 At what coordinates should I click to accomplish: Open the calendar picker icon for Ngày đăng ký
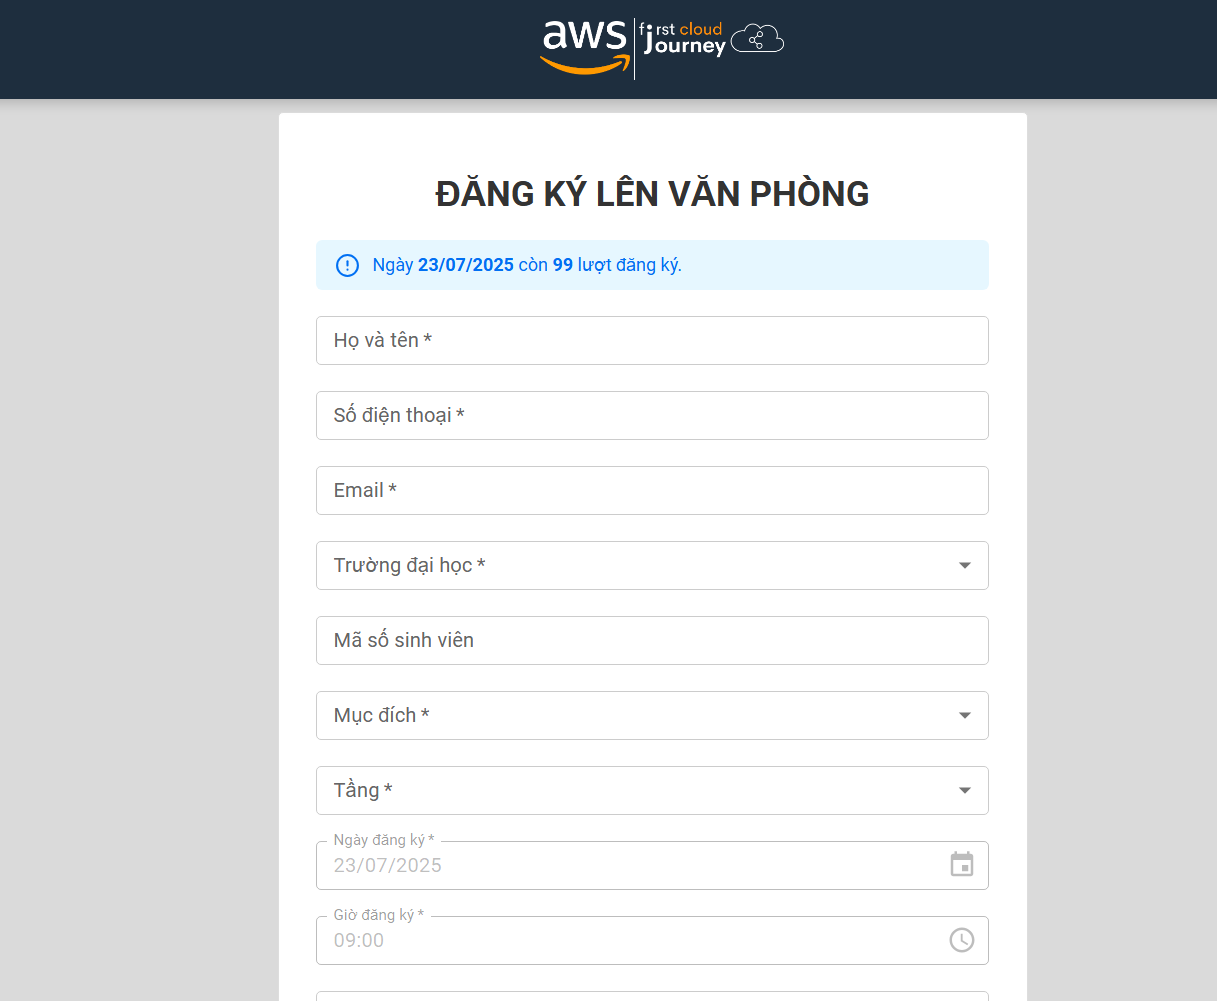[962, 865]
